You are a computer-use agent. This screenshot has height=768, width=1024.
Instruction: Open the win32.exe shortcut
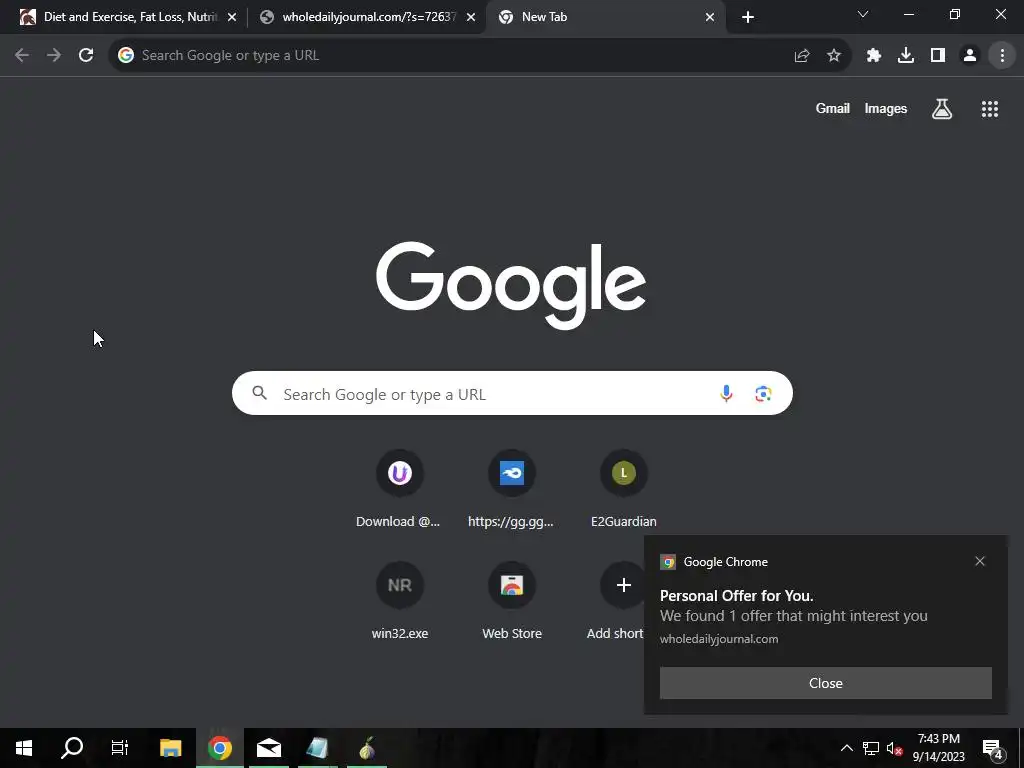tap(399, 601)
